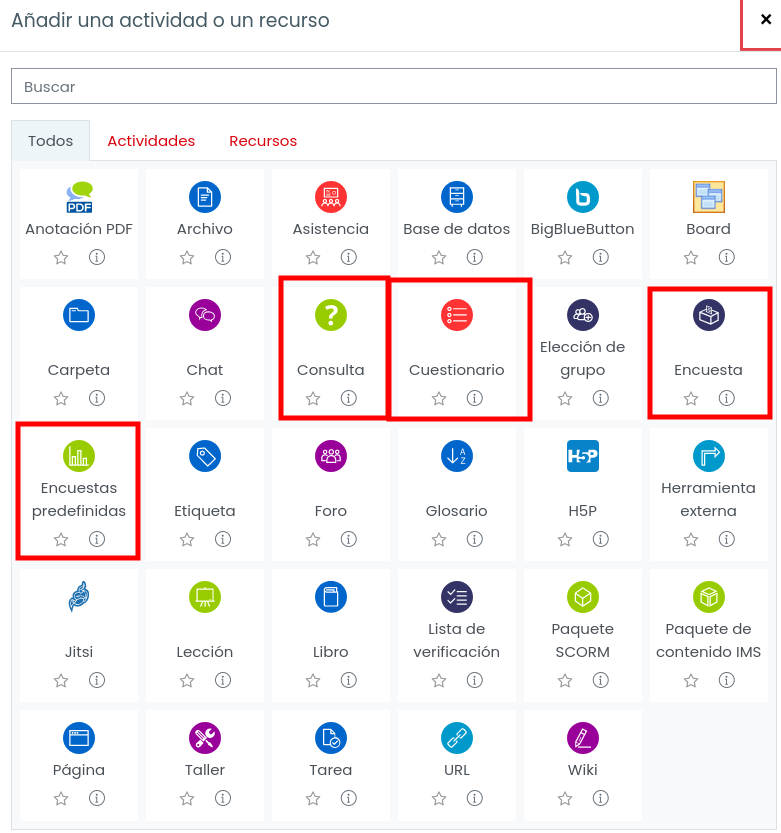Switch to the Recursos tab
Viewport: 781px width, 833px height.
click(x=263, y=141)
